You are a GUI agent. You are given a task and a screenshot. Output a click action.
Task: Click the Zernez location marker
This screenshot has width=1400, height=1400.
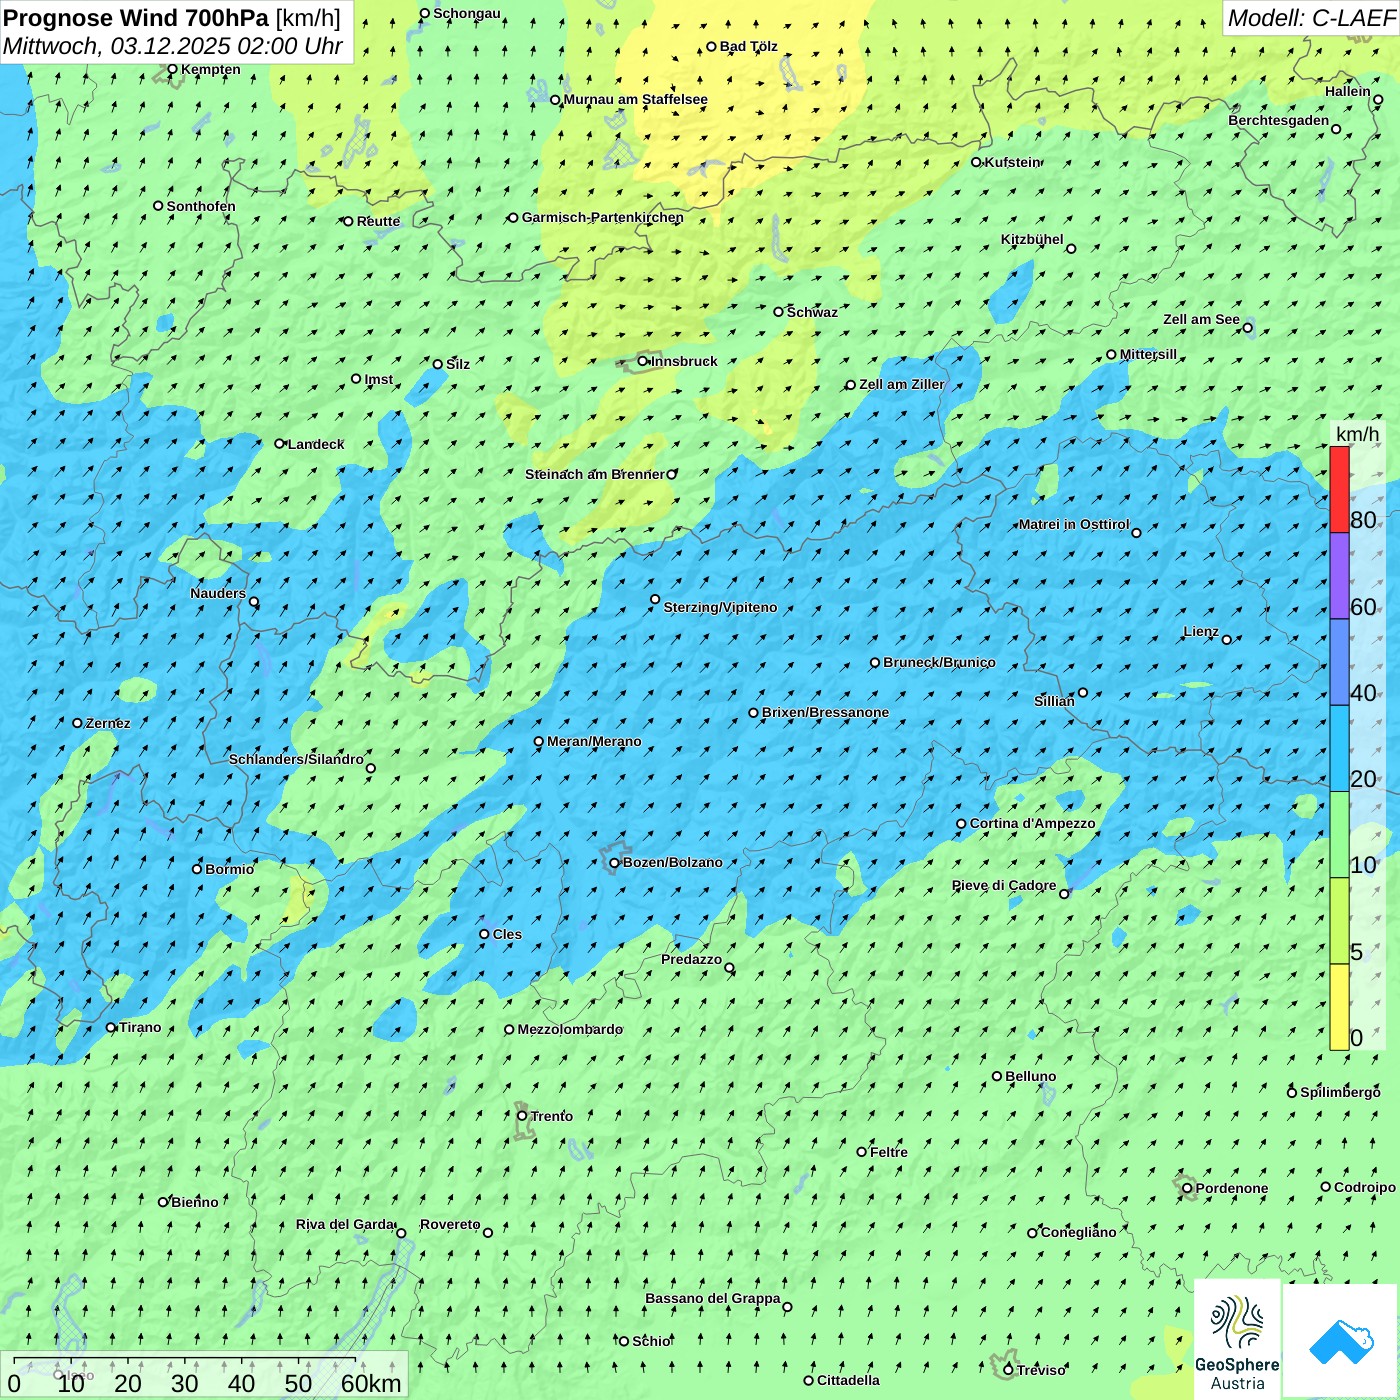(x=78, y=723)
